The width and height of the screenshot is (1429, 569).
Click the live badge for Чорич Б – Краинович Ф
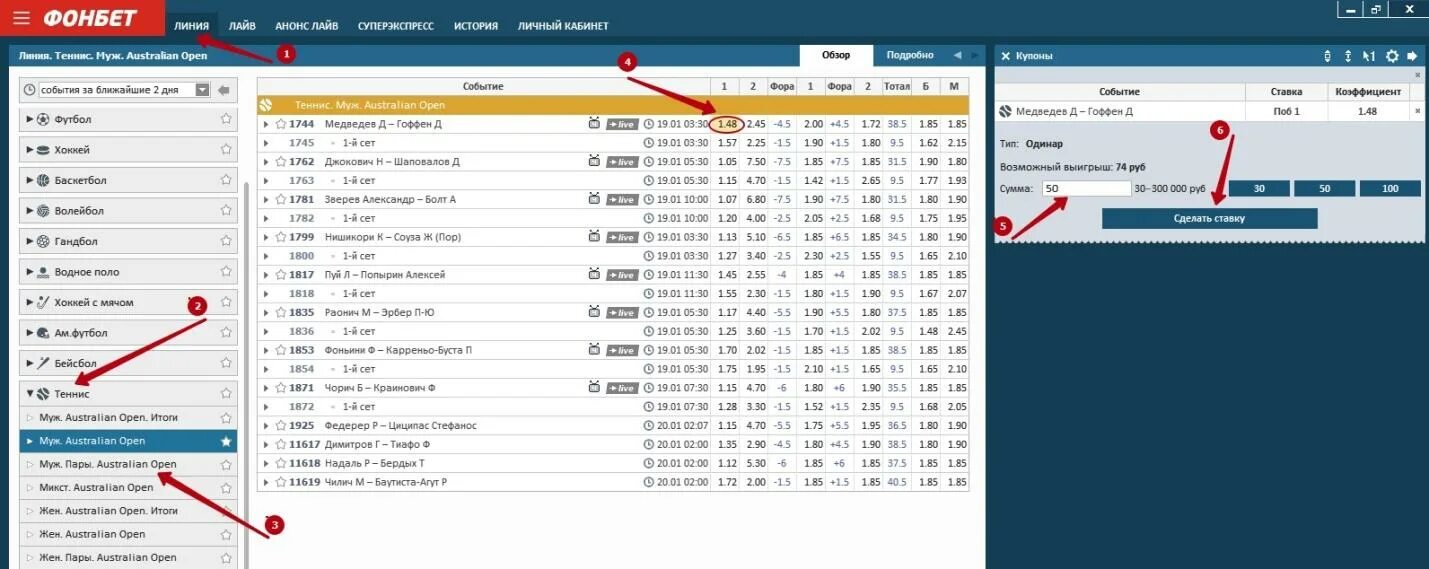click(622, 388)
